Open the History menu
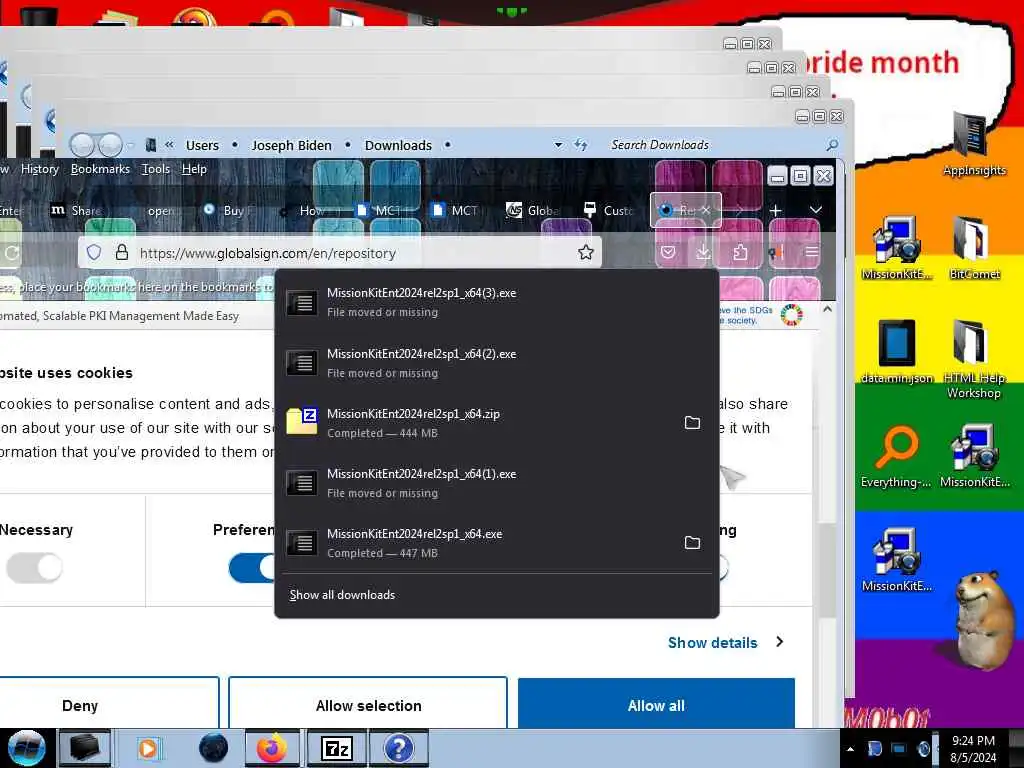Image resolution: width=1024 pixels, height=768 pixels. pos(40,169)
